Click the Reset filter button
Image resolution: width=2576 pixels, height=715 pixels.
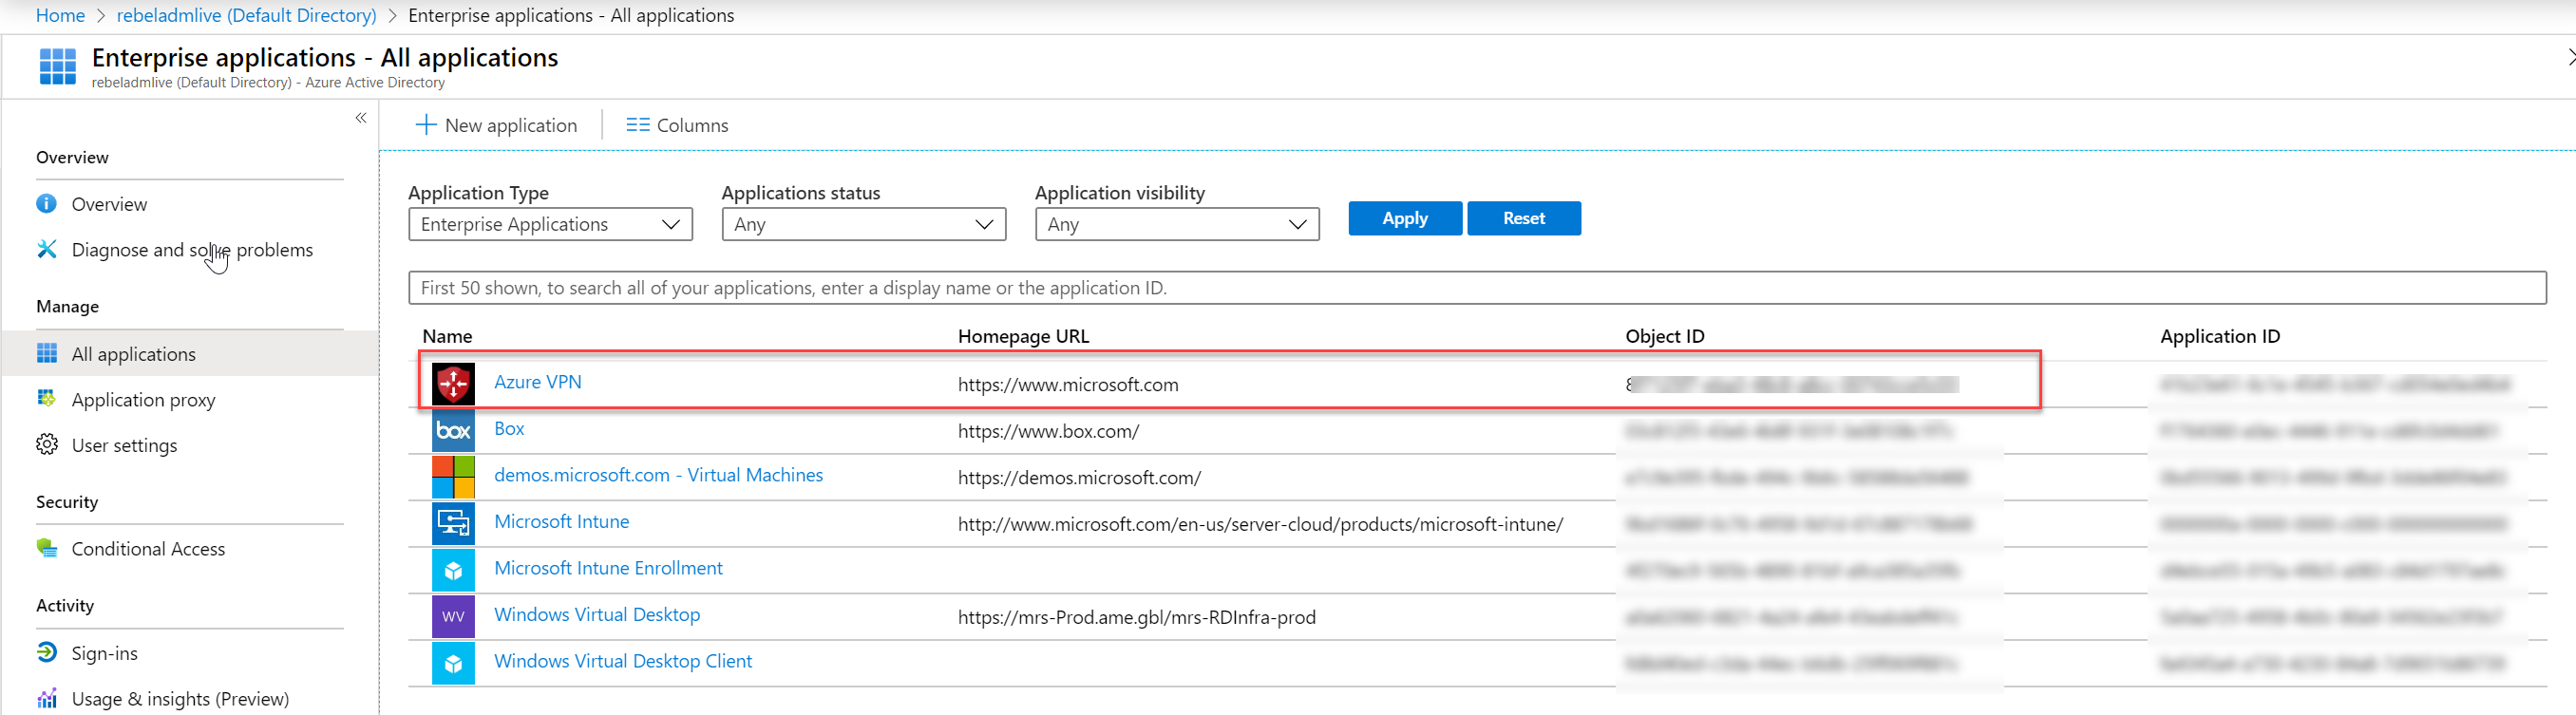coord(1524,218)
